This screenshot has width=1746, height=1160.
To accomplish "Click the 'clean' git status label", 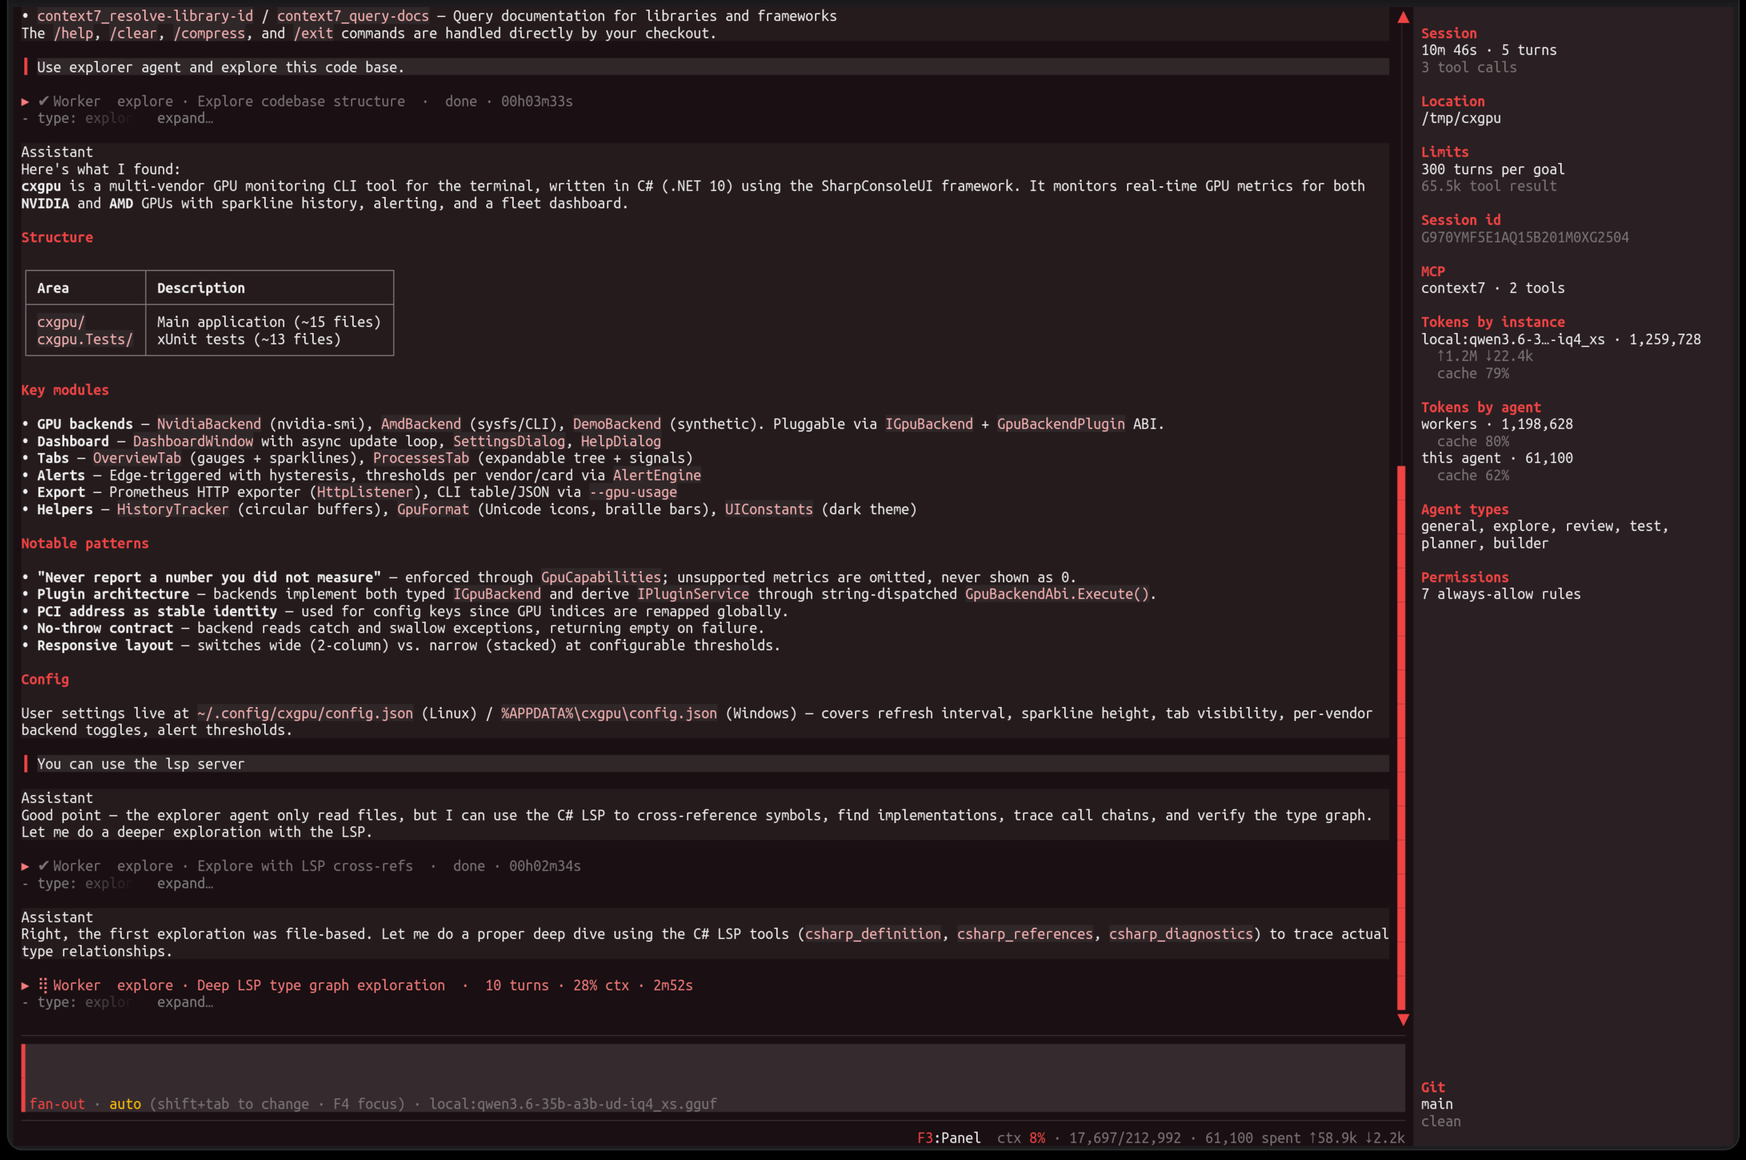I will coord(1441,1121).
